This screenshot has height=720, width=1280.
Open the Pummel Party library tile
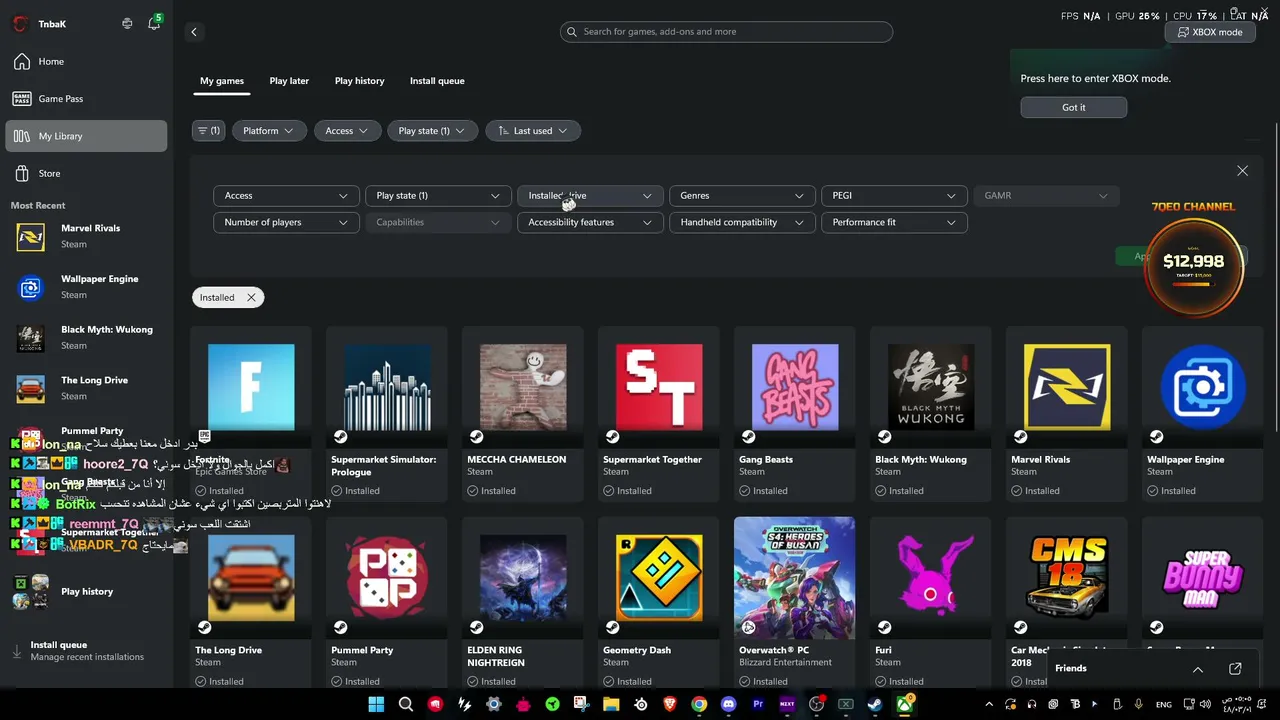[387, 603]
